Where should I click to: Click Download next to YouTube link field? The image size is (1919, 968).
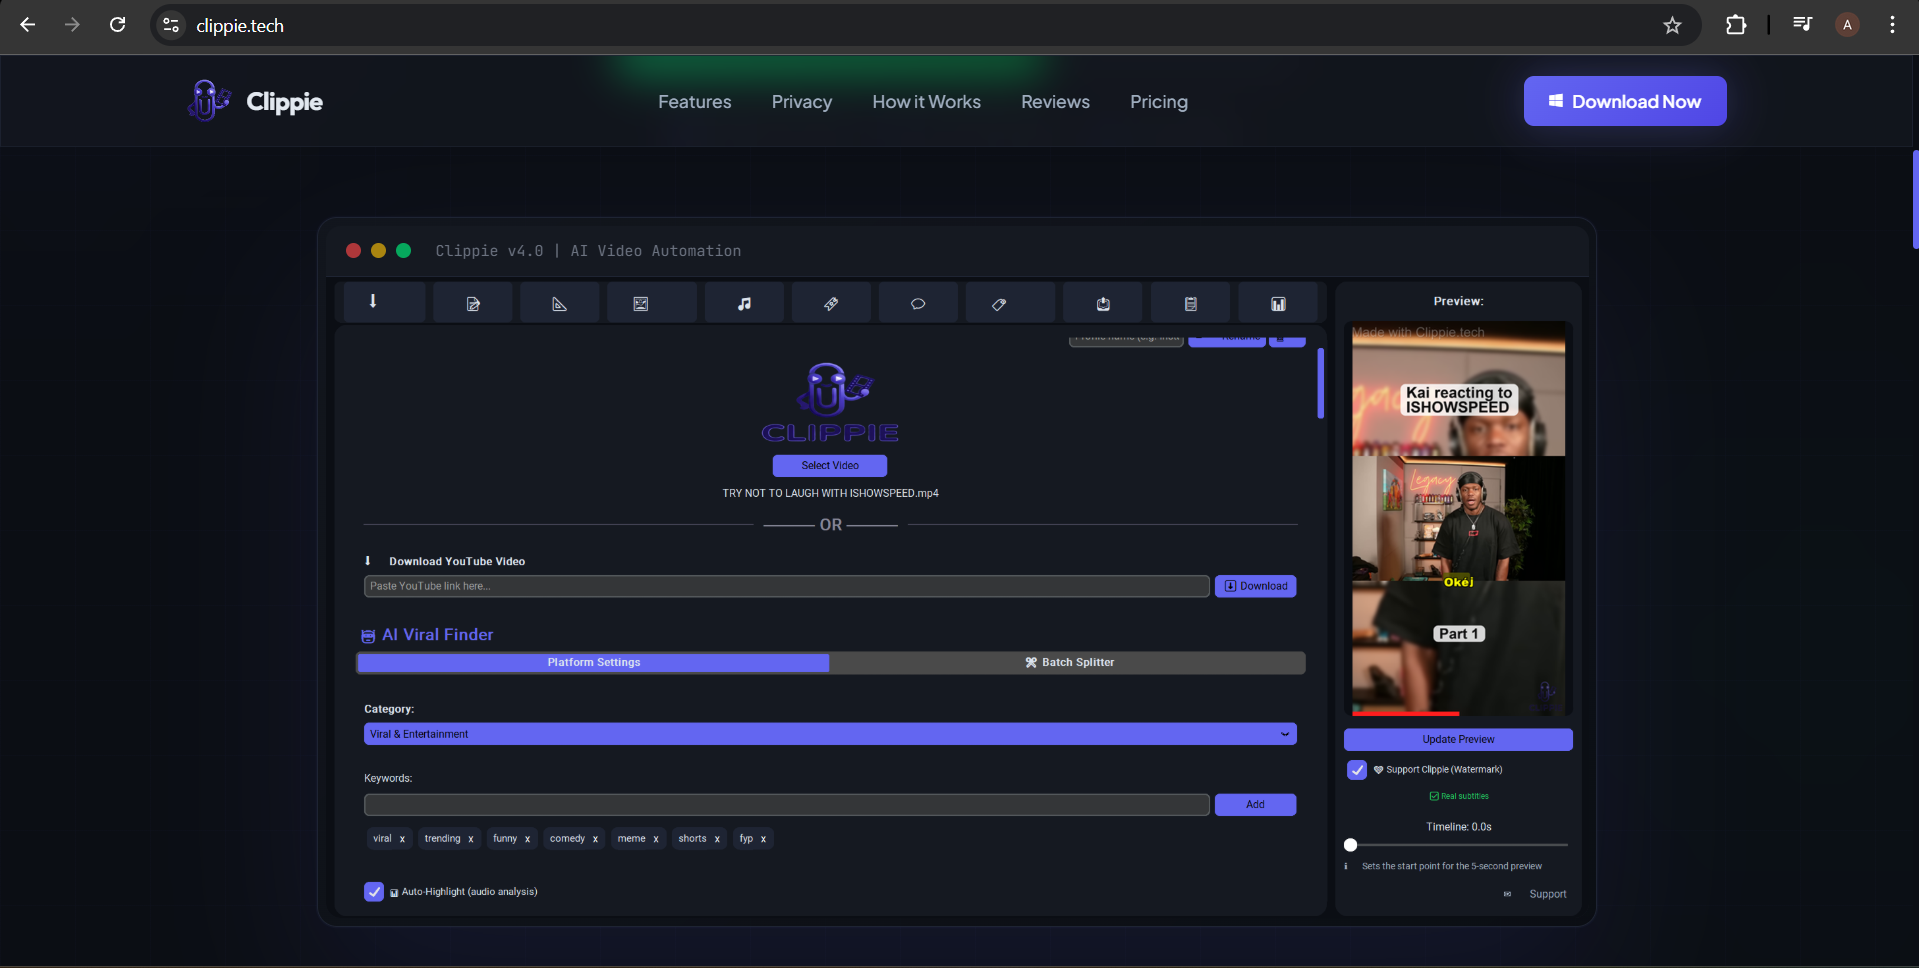point(1256,586)
